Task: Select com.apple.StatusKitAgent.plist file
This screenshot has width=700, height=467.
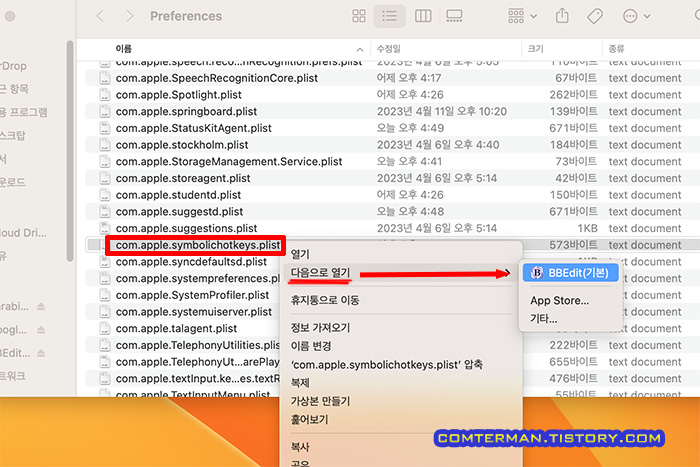Action: [193, 128]
